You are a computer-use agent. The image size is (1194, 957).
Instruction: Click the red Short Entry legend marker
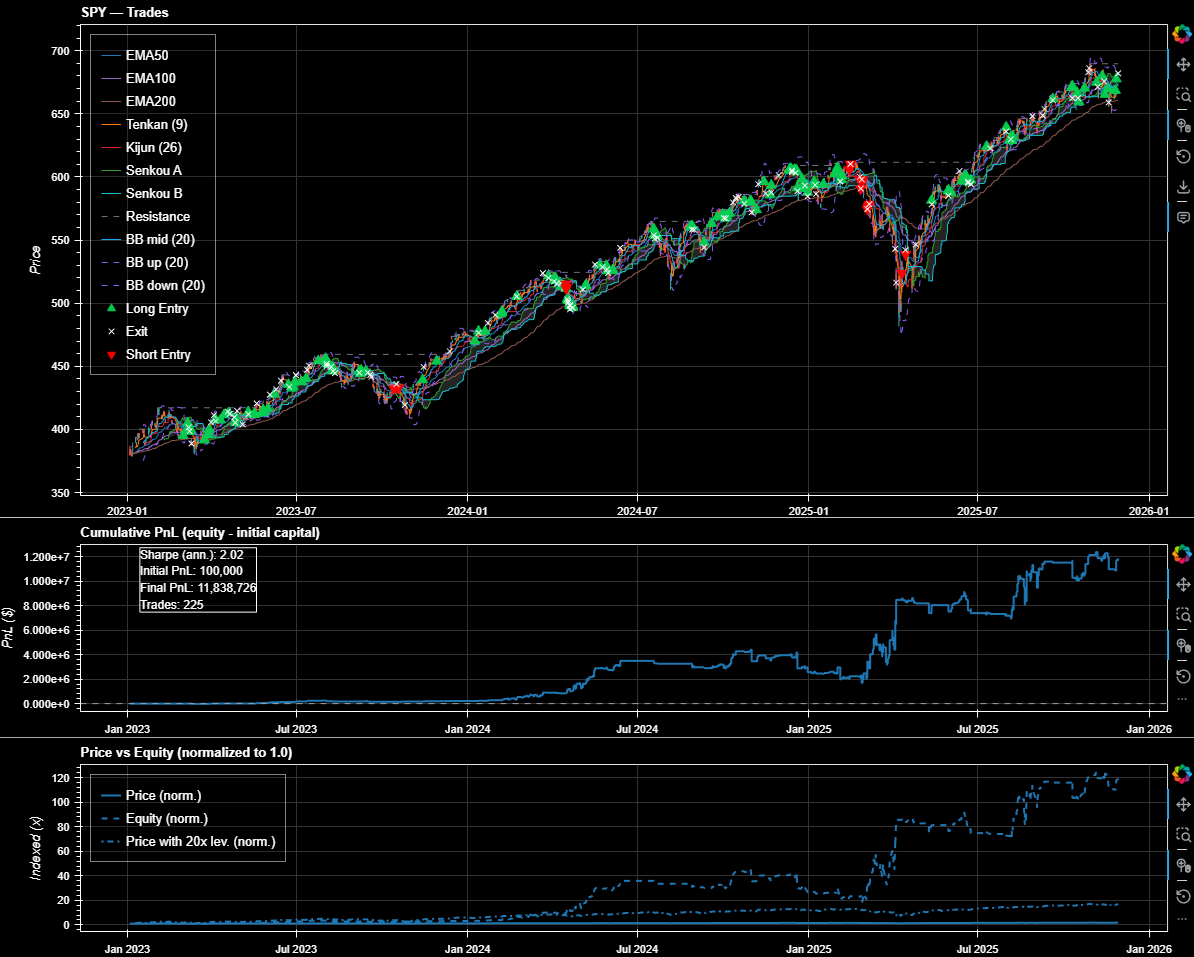coord(110,354)
